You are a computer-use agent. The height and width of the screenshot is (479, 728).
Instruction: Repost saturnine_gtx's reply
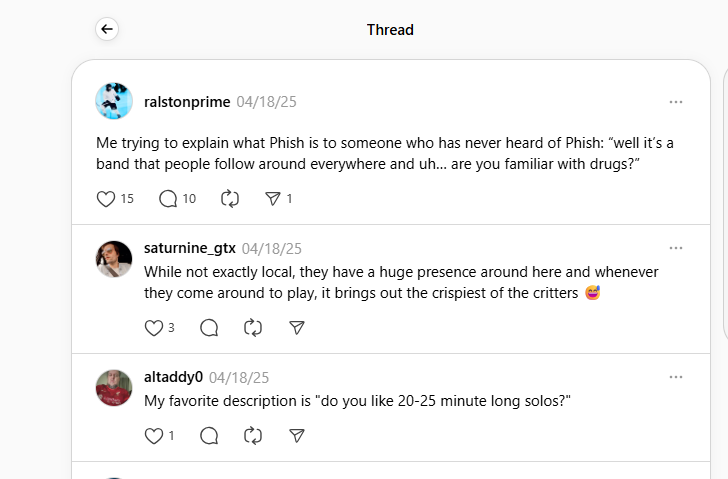coord(253,328)
